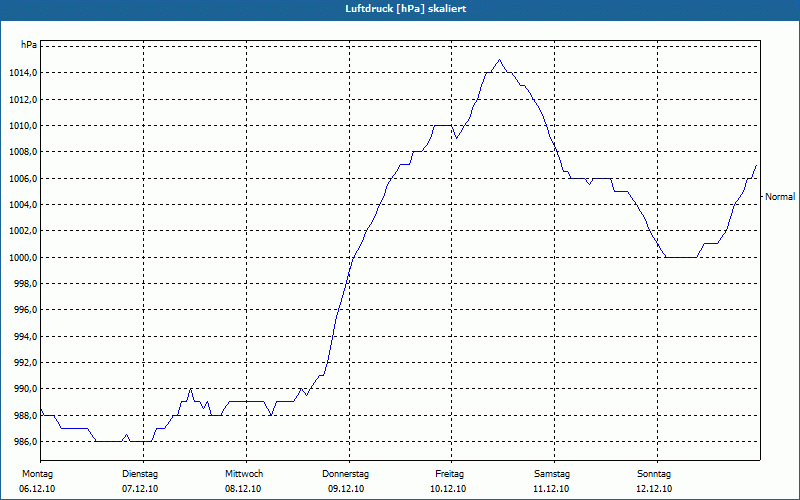Screen dimensions: 800x500
Task: Click the date 08.12.10
Action: click(243, 489)
